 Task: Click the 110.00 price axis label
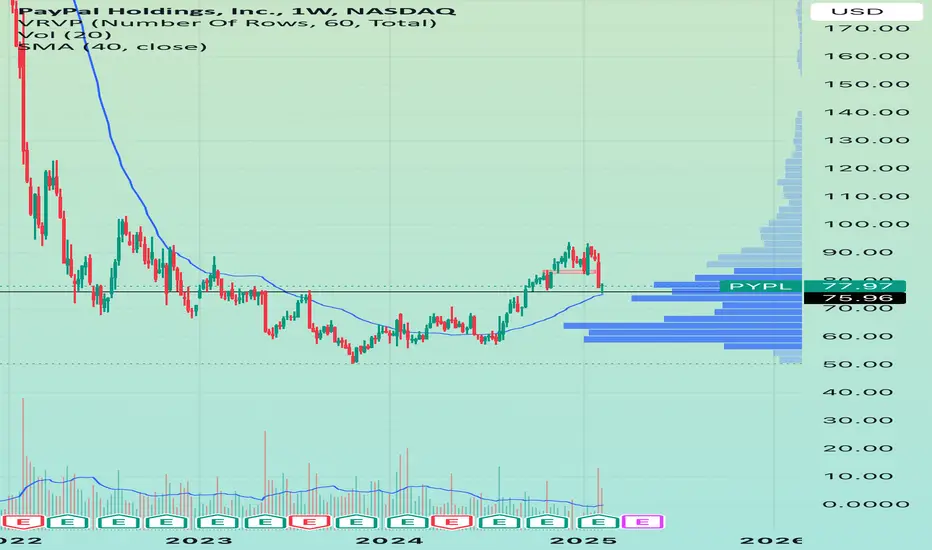click(x=867, y=196)
